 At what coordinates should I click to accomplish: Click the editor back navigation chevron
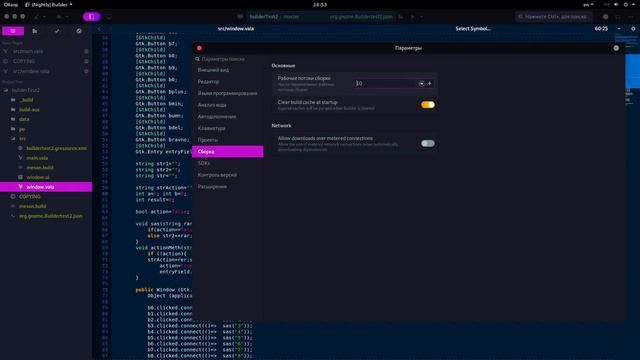pos(99,29)
